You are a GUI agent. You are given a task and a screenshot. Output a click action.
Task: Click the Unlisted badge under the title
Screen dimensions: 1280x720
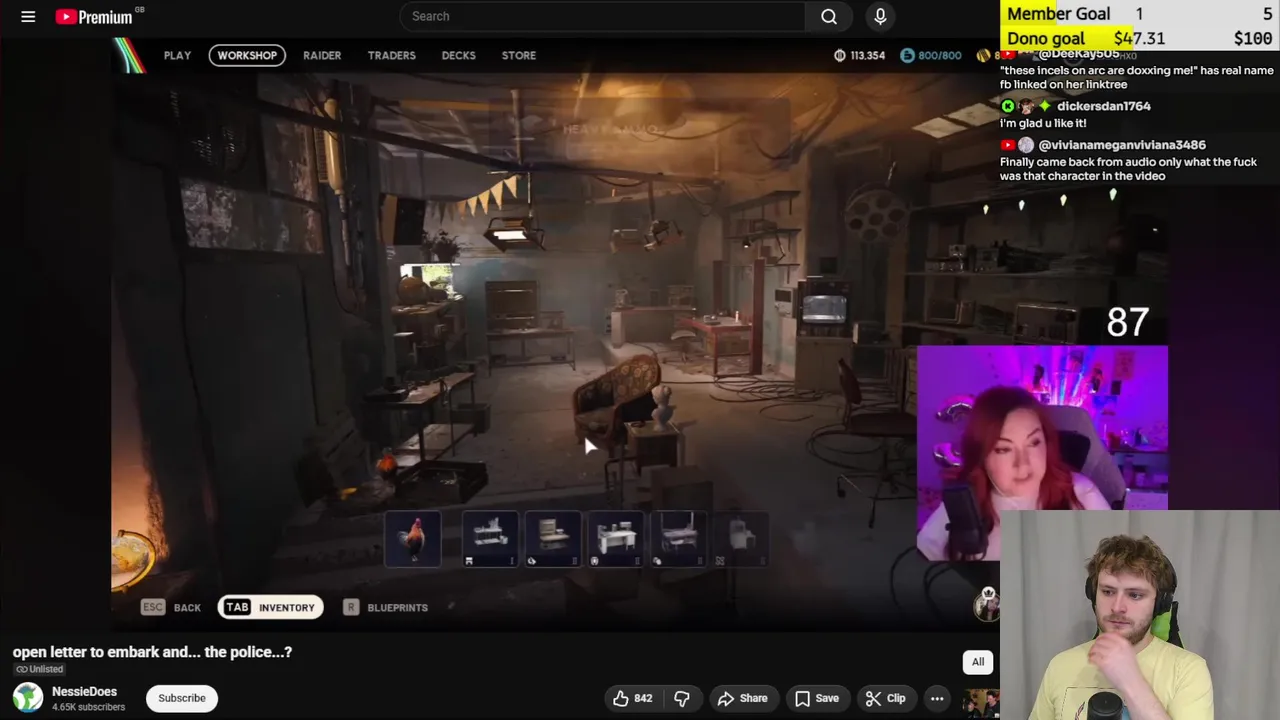39,669
